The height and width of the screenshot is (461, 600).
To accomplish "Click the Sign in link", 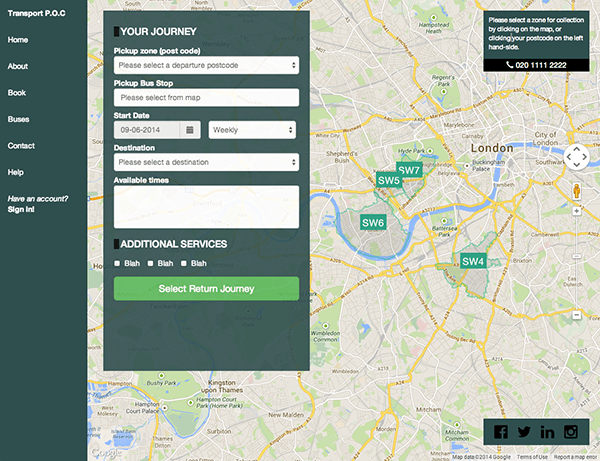I will pyautogui.click(x=21, y=209).
